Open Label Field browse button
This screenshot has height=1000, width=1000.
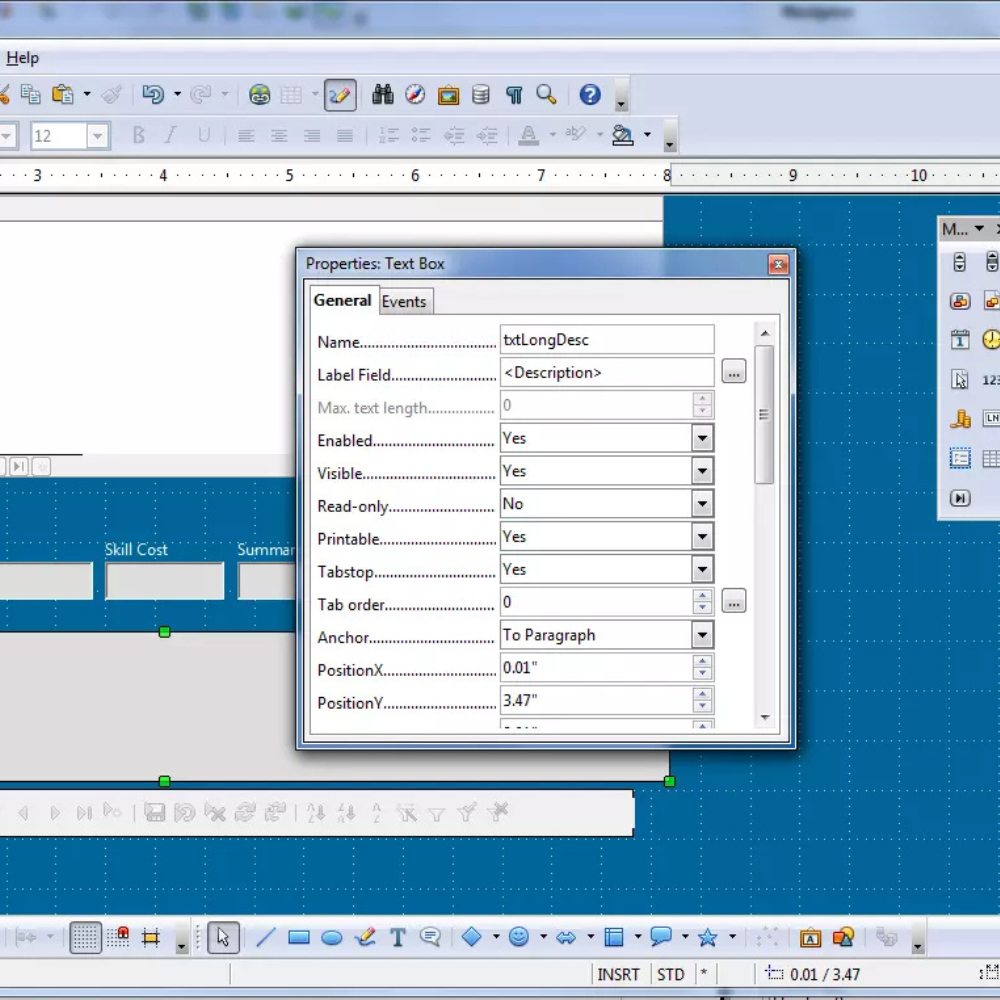[733, 371]
